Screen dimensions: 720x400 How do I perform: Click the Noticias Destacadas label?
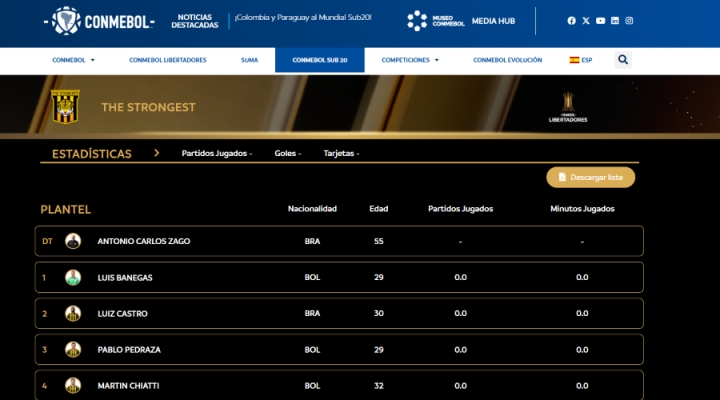[x=195, y=21]
